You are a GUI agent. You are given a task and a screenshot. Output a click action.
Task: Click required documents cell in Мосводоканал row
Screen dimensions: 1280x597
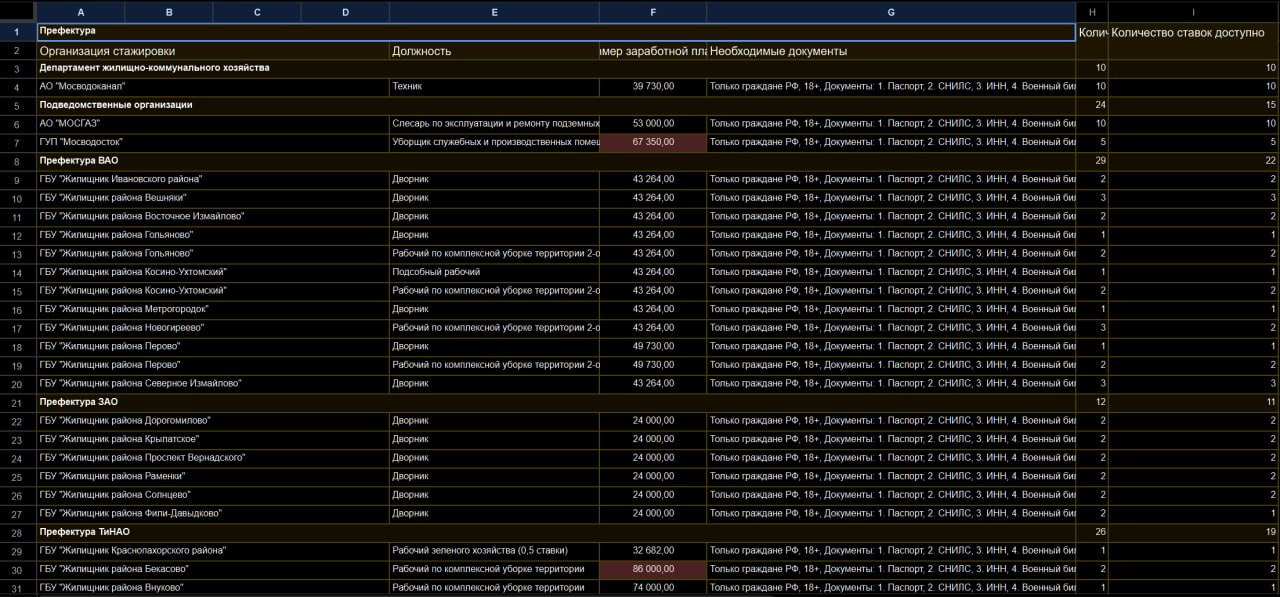pyautogui.click(x=891, y=86)
